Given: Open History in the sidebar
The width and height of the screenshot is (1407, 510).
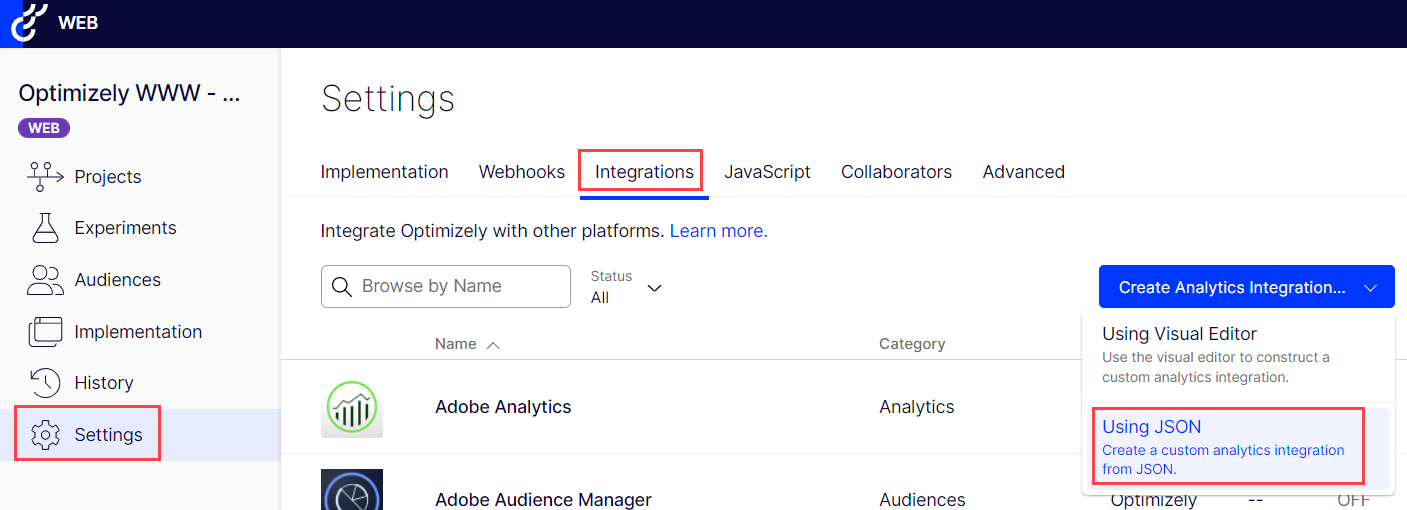Looking at the screenshot, I should click(x=104, y=383).
